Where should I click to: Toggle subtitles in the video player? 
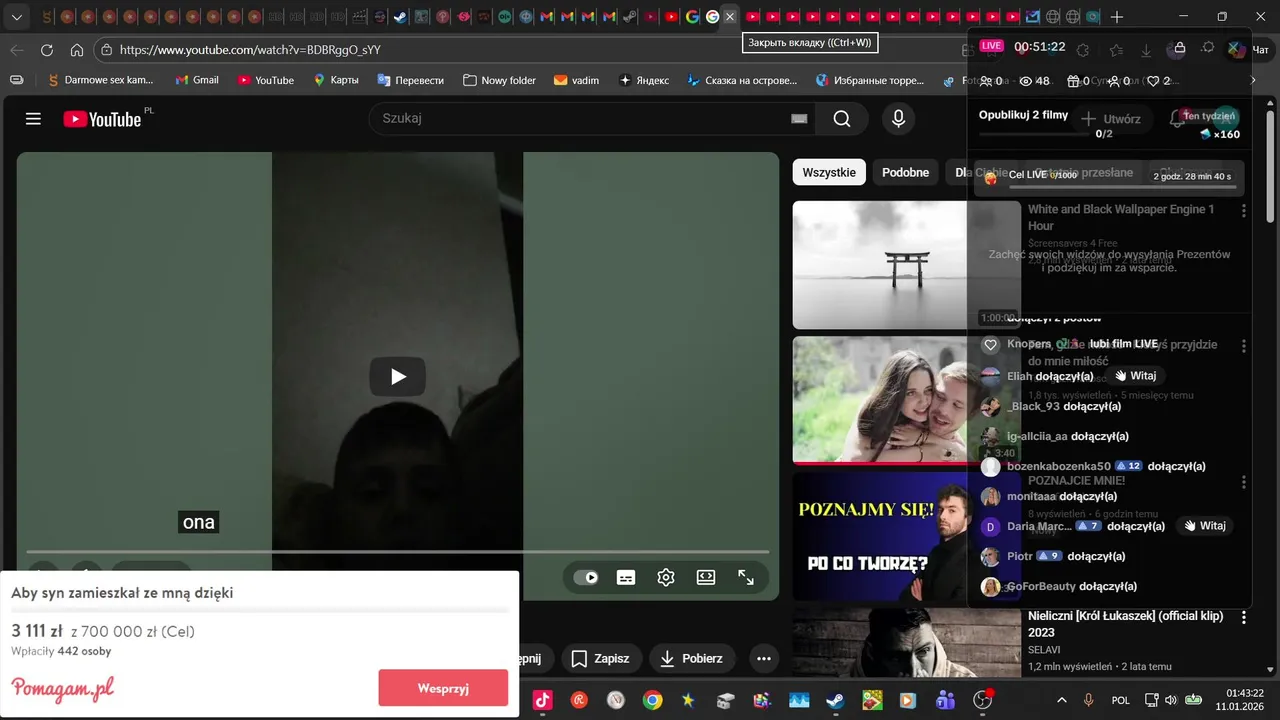626,577
